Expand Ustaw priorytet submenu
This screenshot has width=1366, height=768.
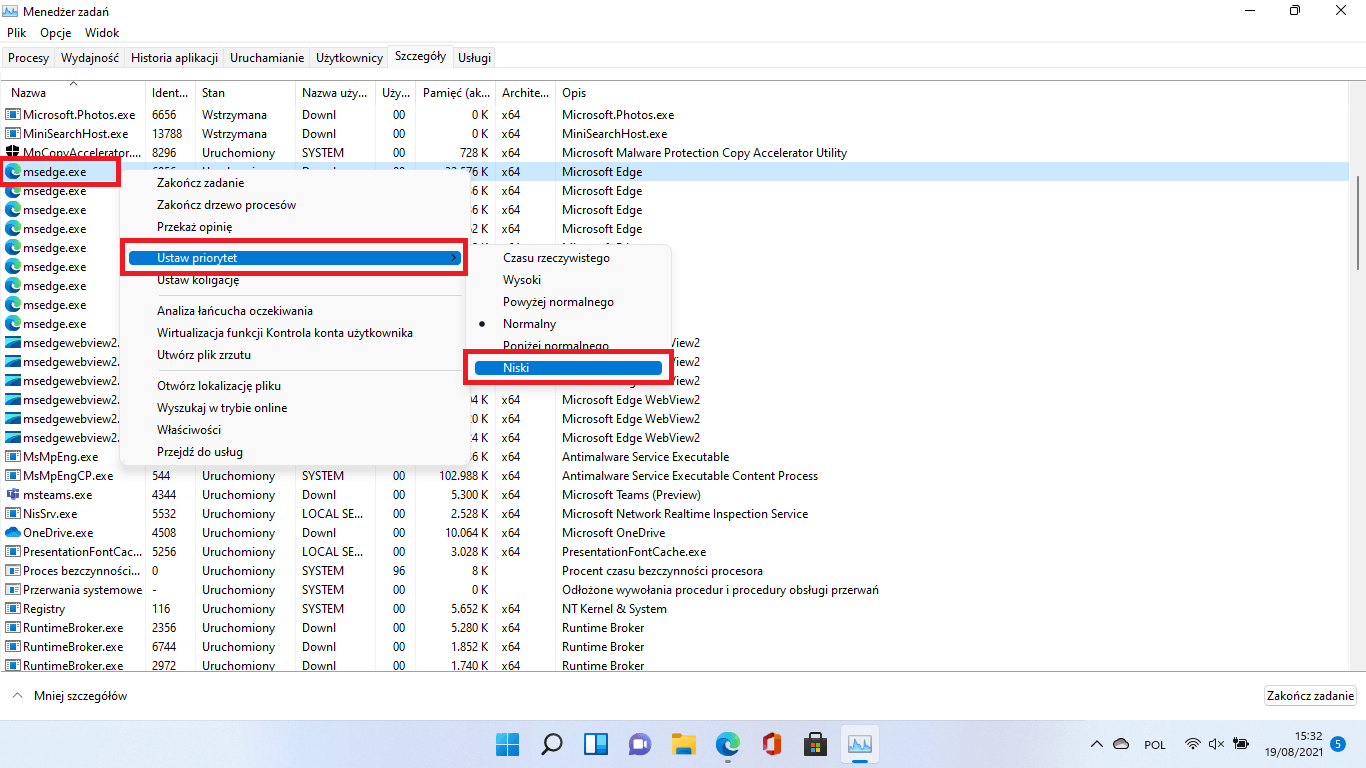295,258
